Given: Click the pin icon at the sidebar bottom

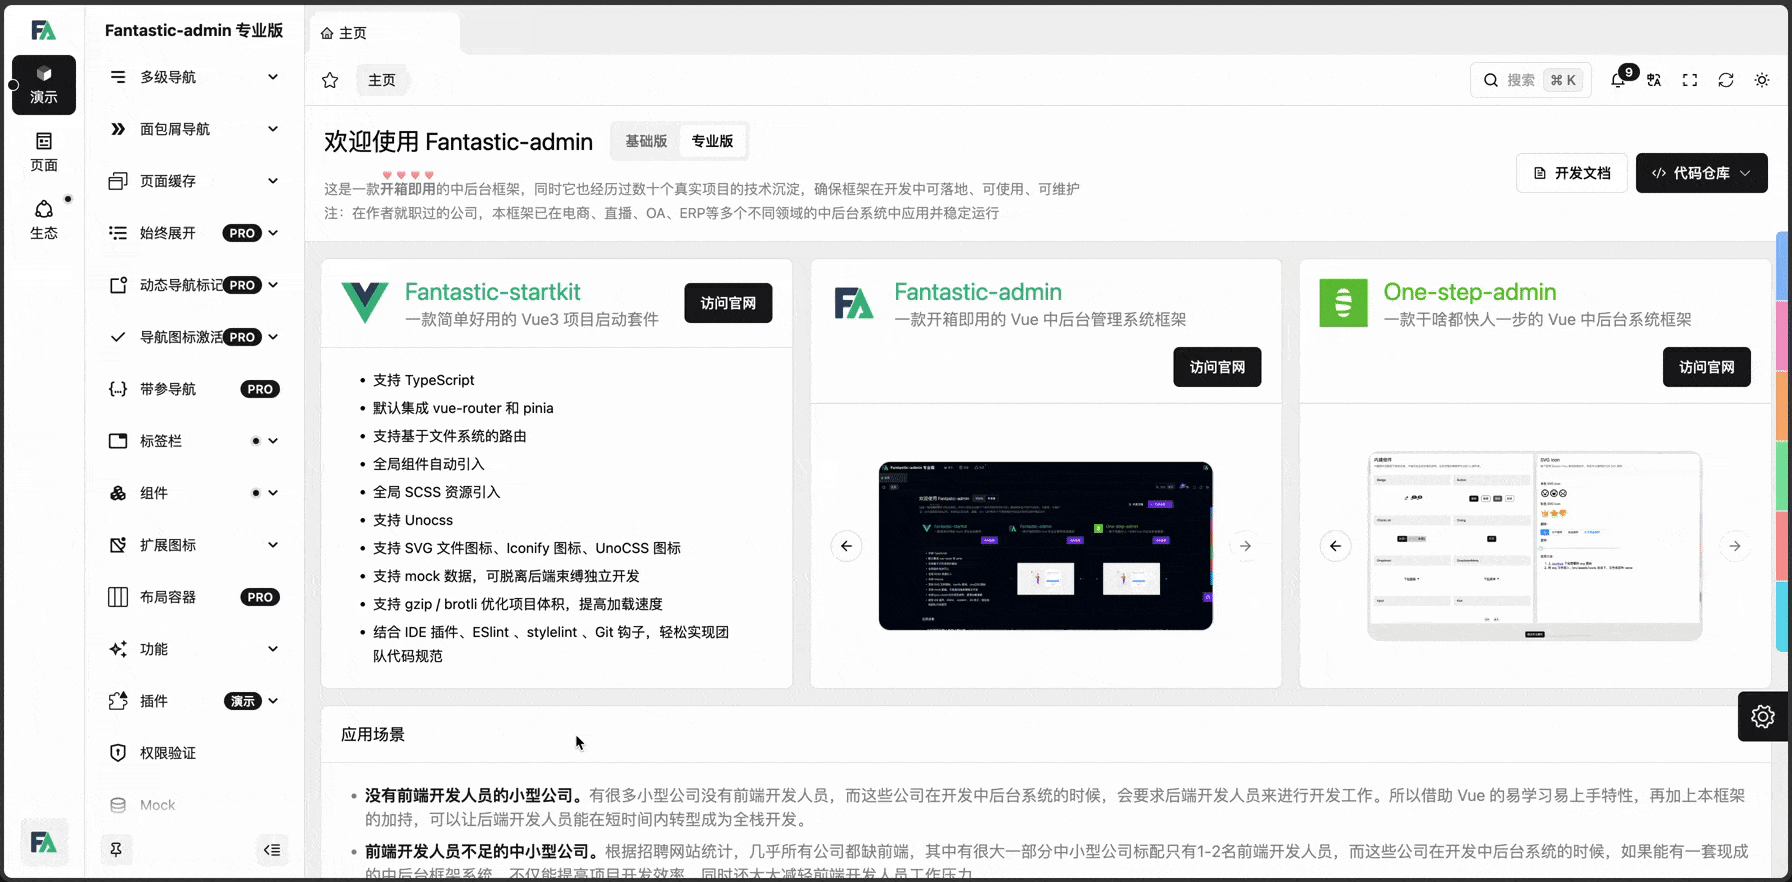Looking at the screenshot, I should pos(116,850).
